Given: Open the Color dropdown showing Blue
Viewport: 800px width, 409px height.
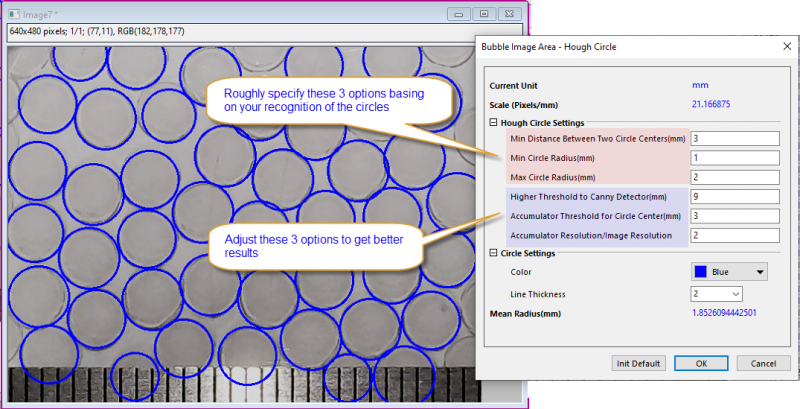Looking at the screenshot, I should pos(759,272).
